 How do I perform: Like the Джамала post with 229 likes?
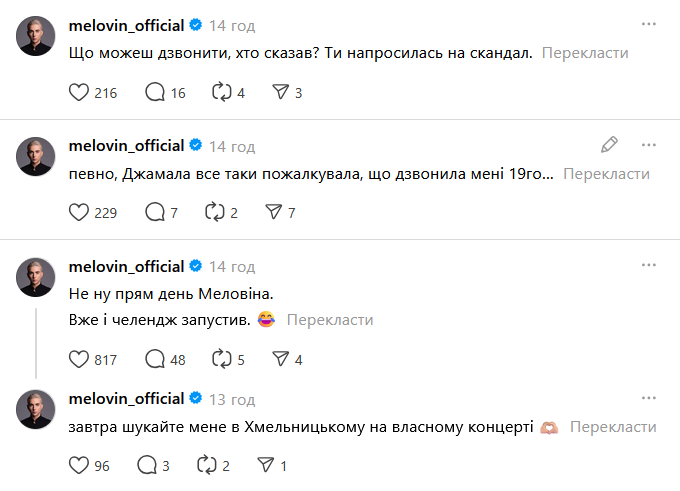[x=80, y=212]
